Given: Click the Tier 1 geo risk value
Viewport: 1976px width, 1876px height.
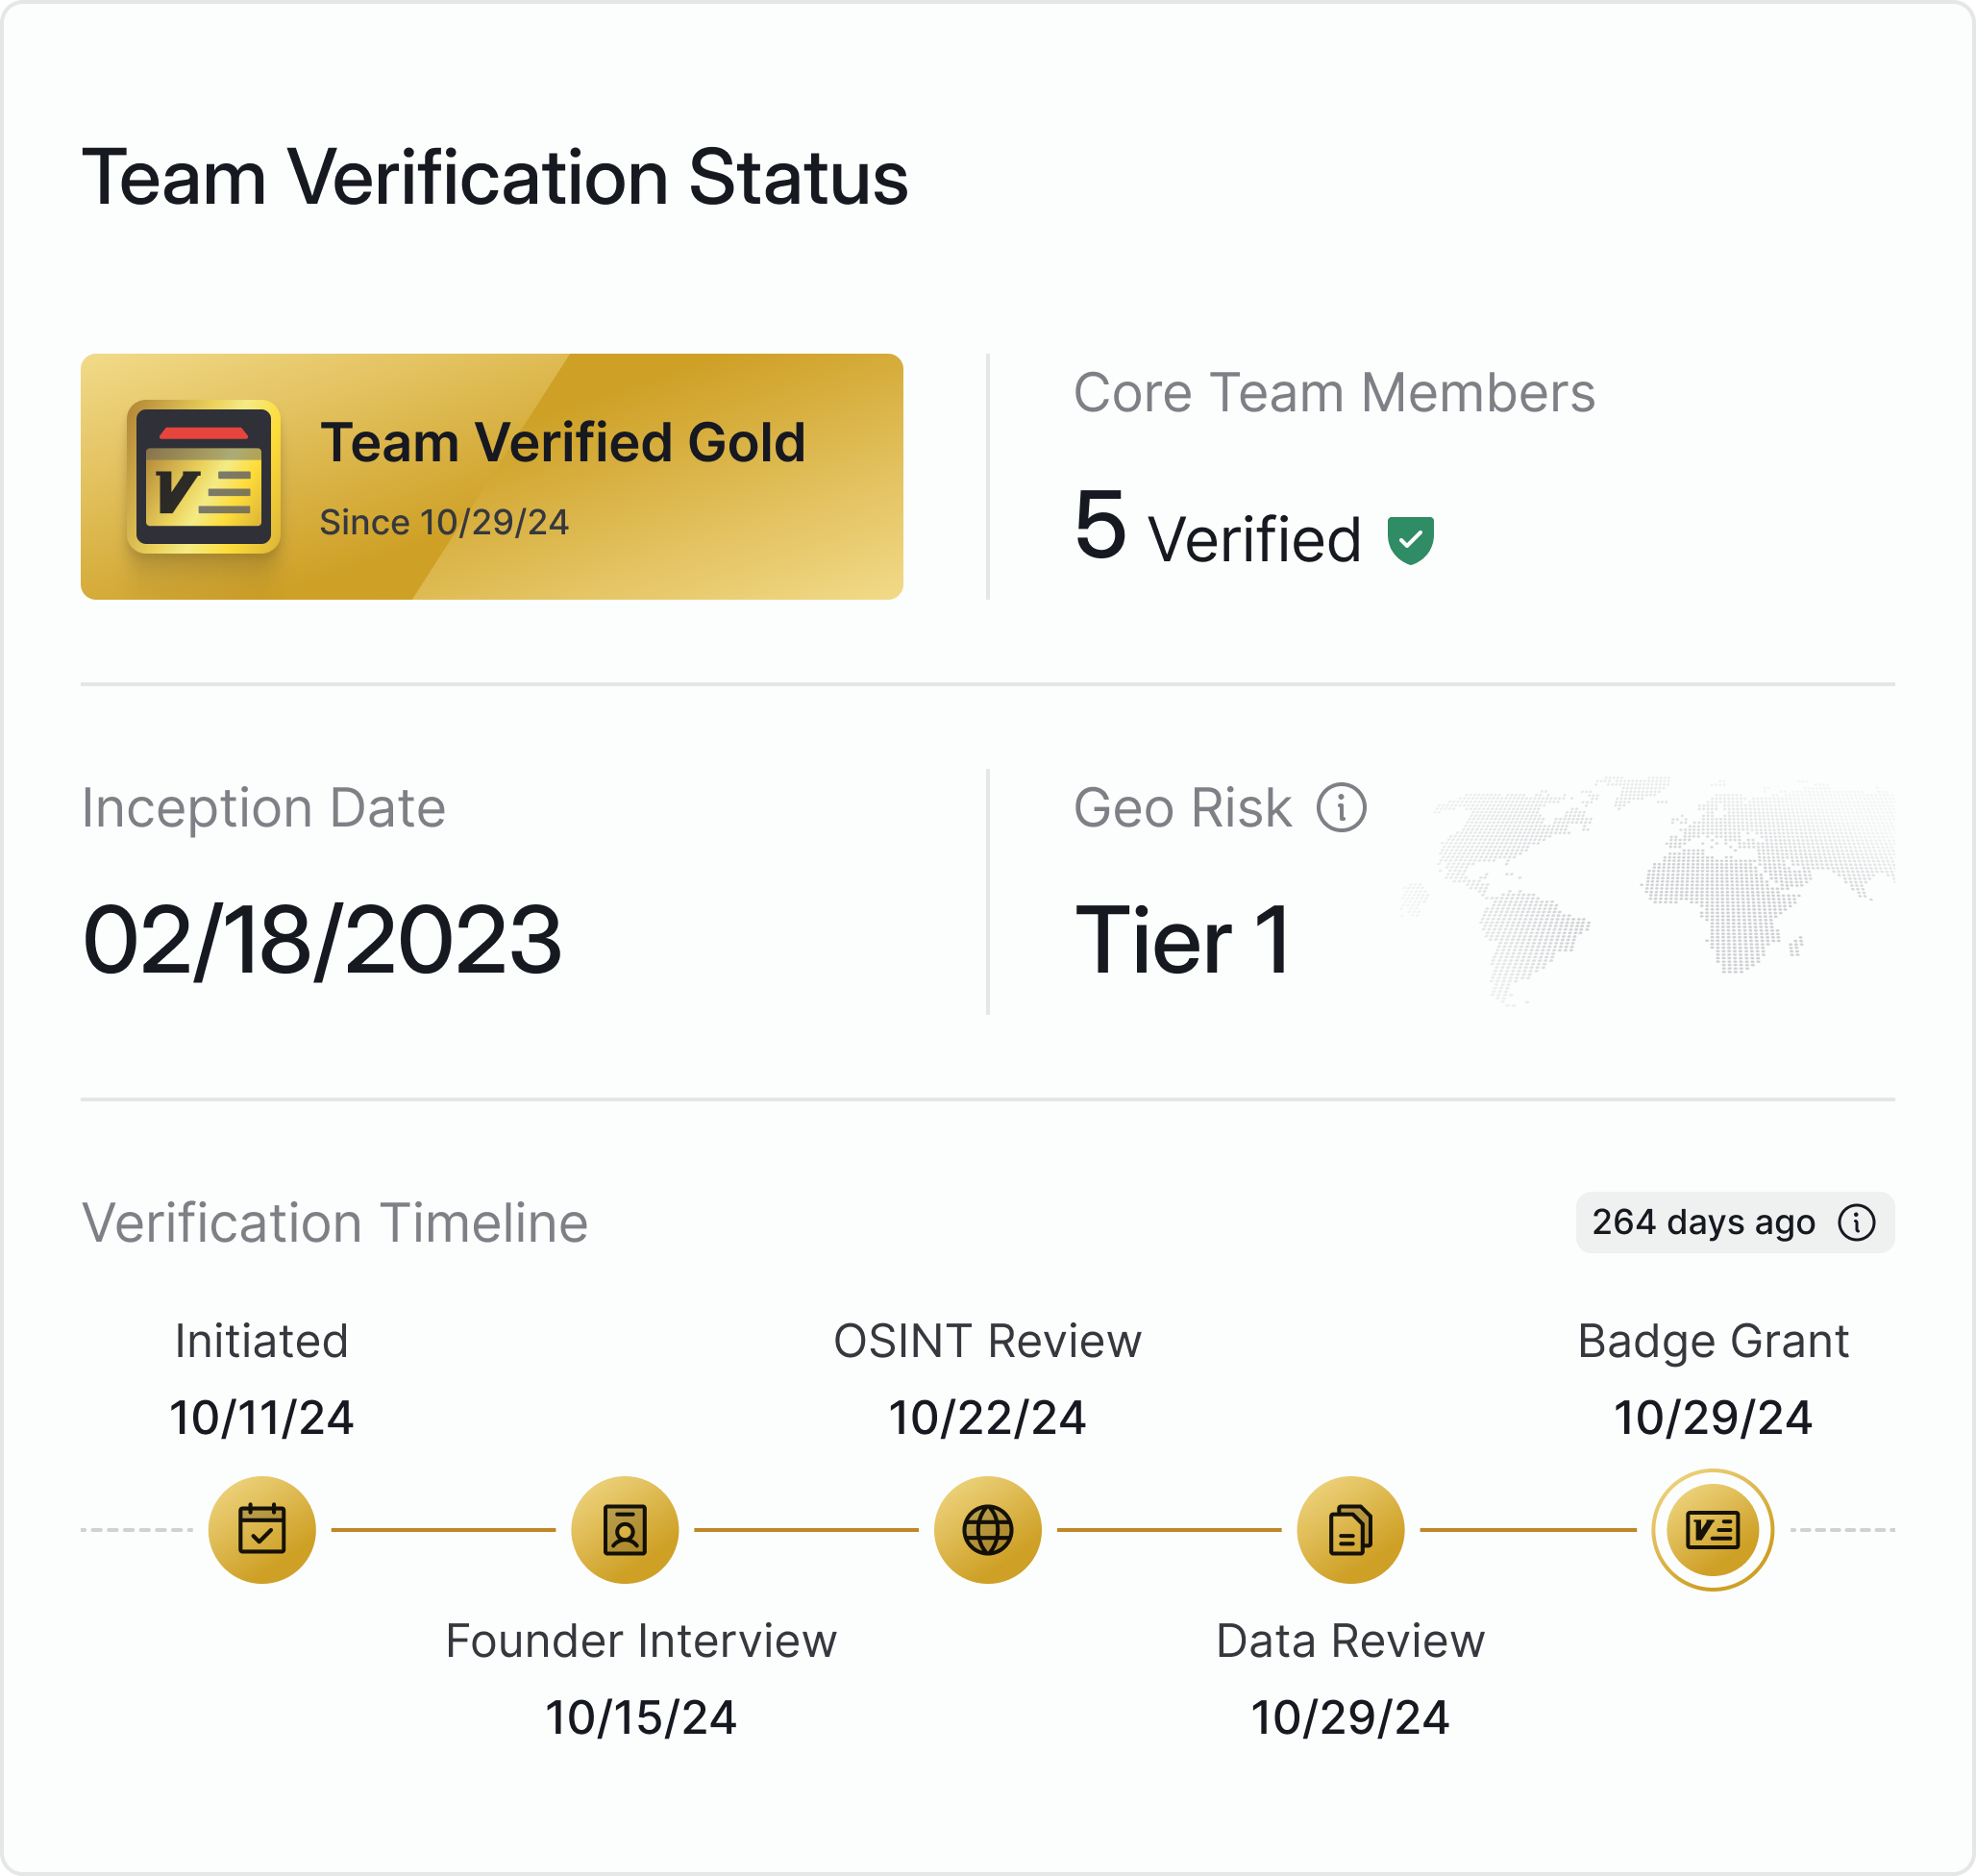Looking at the screenshot, I should (x=1183, y=940).
